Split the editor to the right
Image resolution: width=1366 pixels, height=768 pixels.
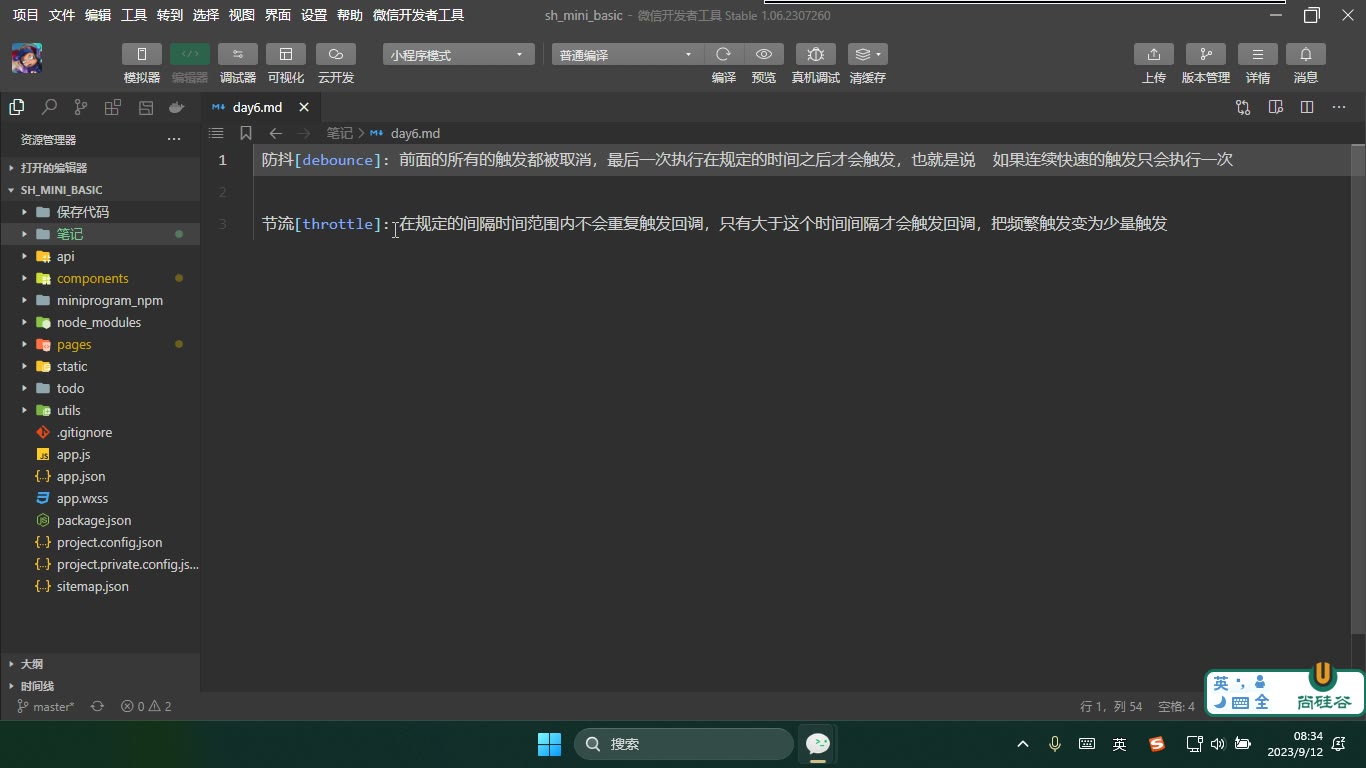(x=1307, y=107)
